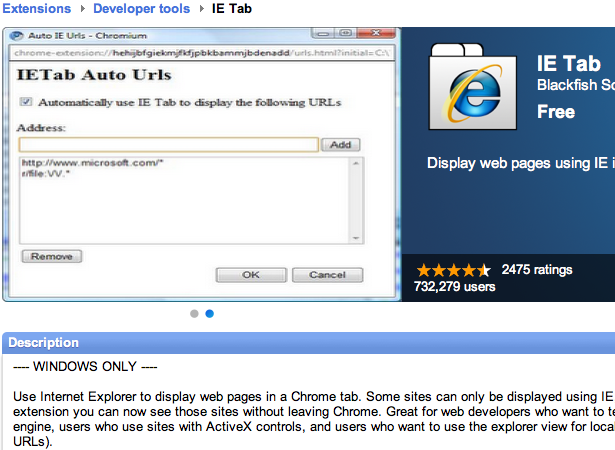The width and height of the screenshot is (615, 450).
Task: Maximize the Auto IE Urls window
Action: 346,33
